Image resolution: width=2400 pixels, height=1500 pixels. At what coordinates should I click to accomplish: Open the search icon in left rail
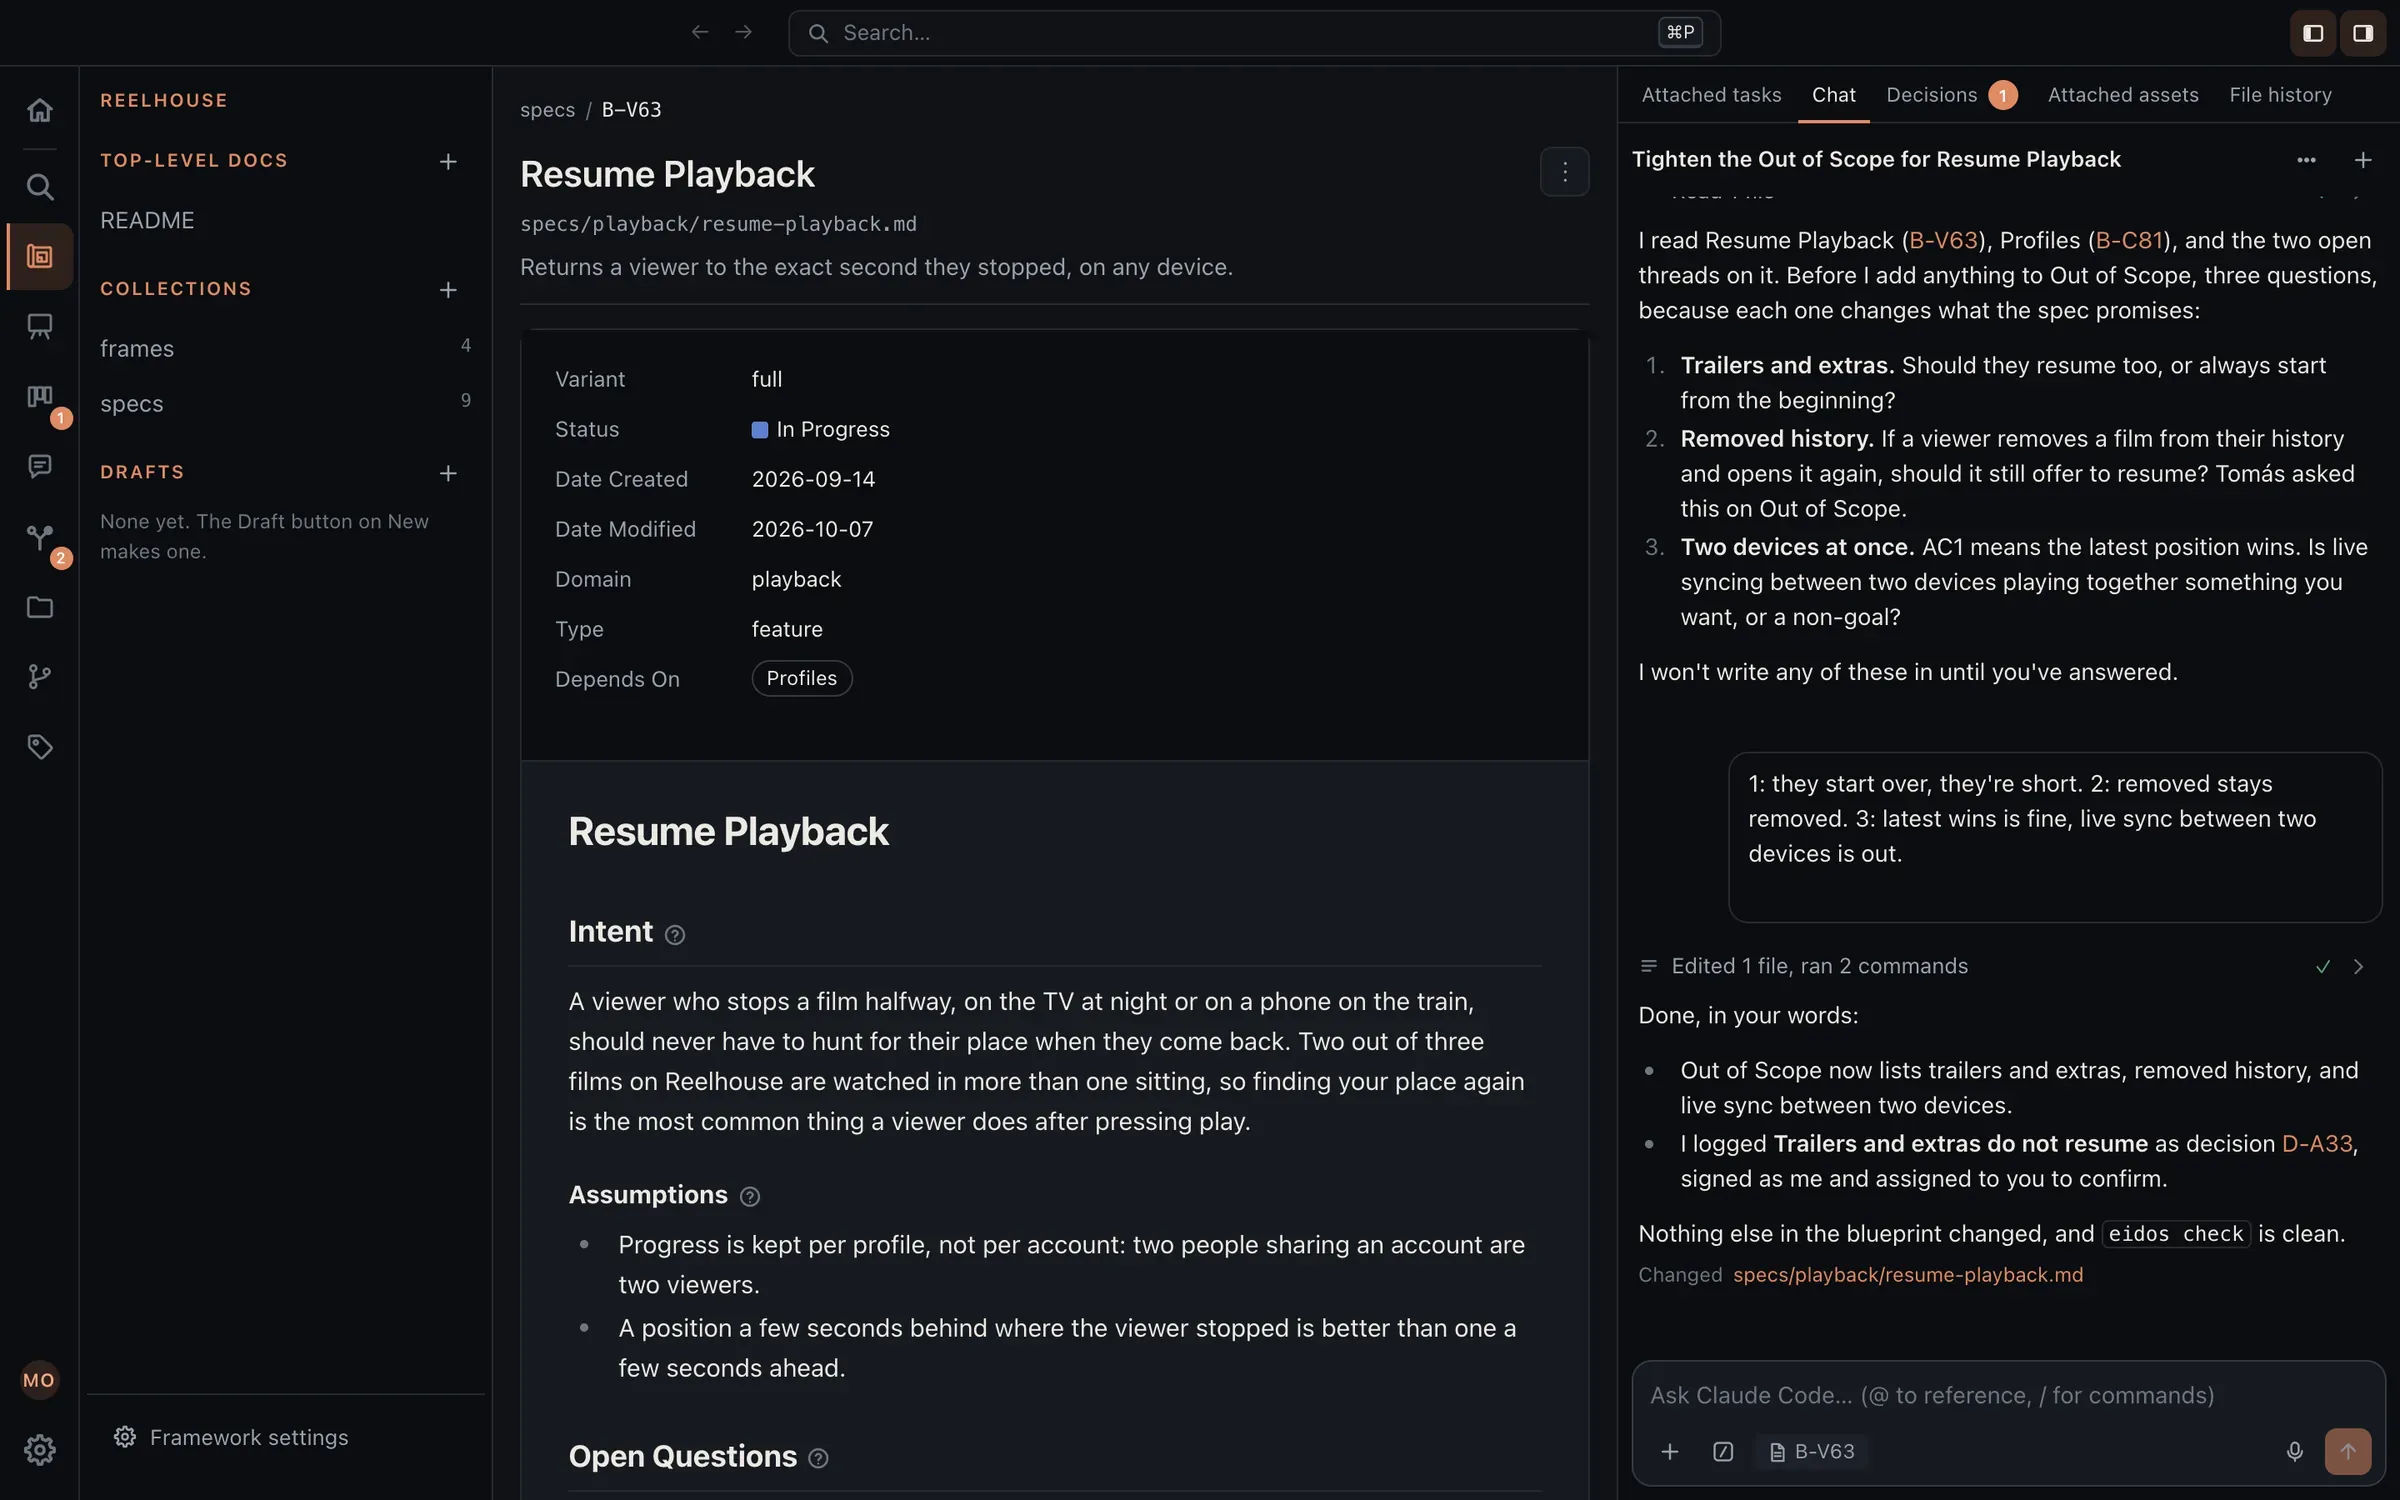[x=39, y=187]
